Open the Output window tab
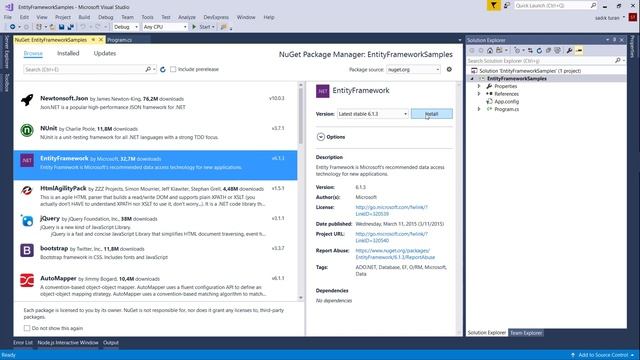 111,343
